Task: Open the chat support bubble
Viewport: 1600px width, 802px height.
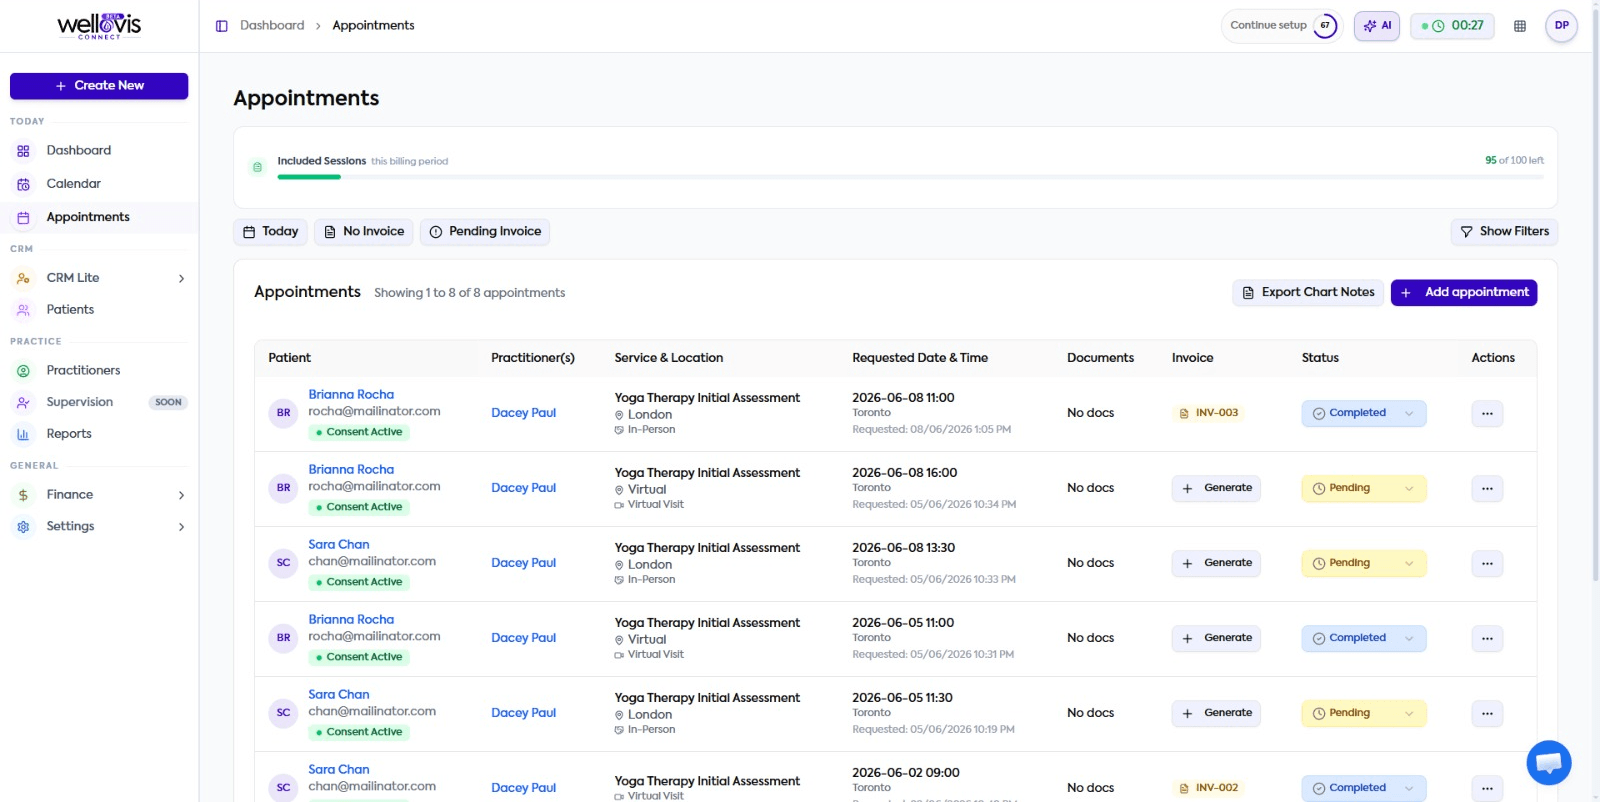Action: tap(1549, 763)
